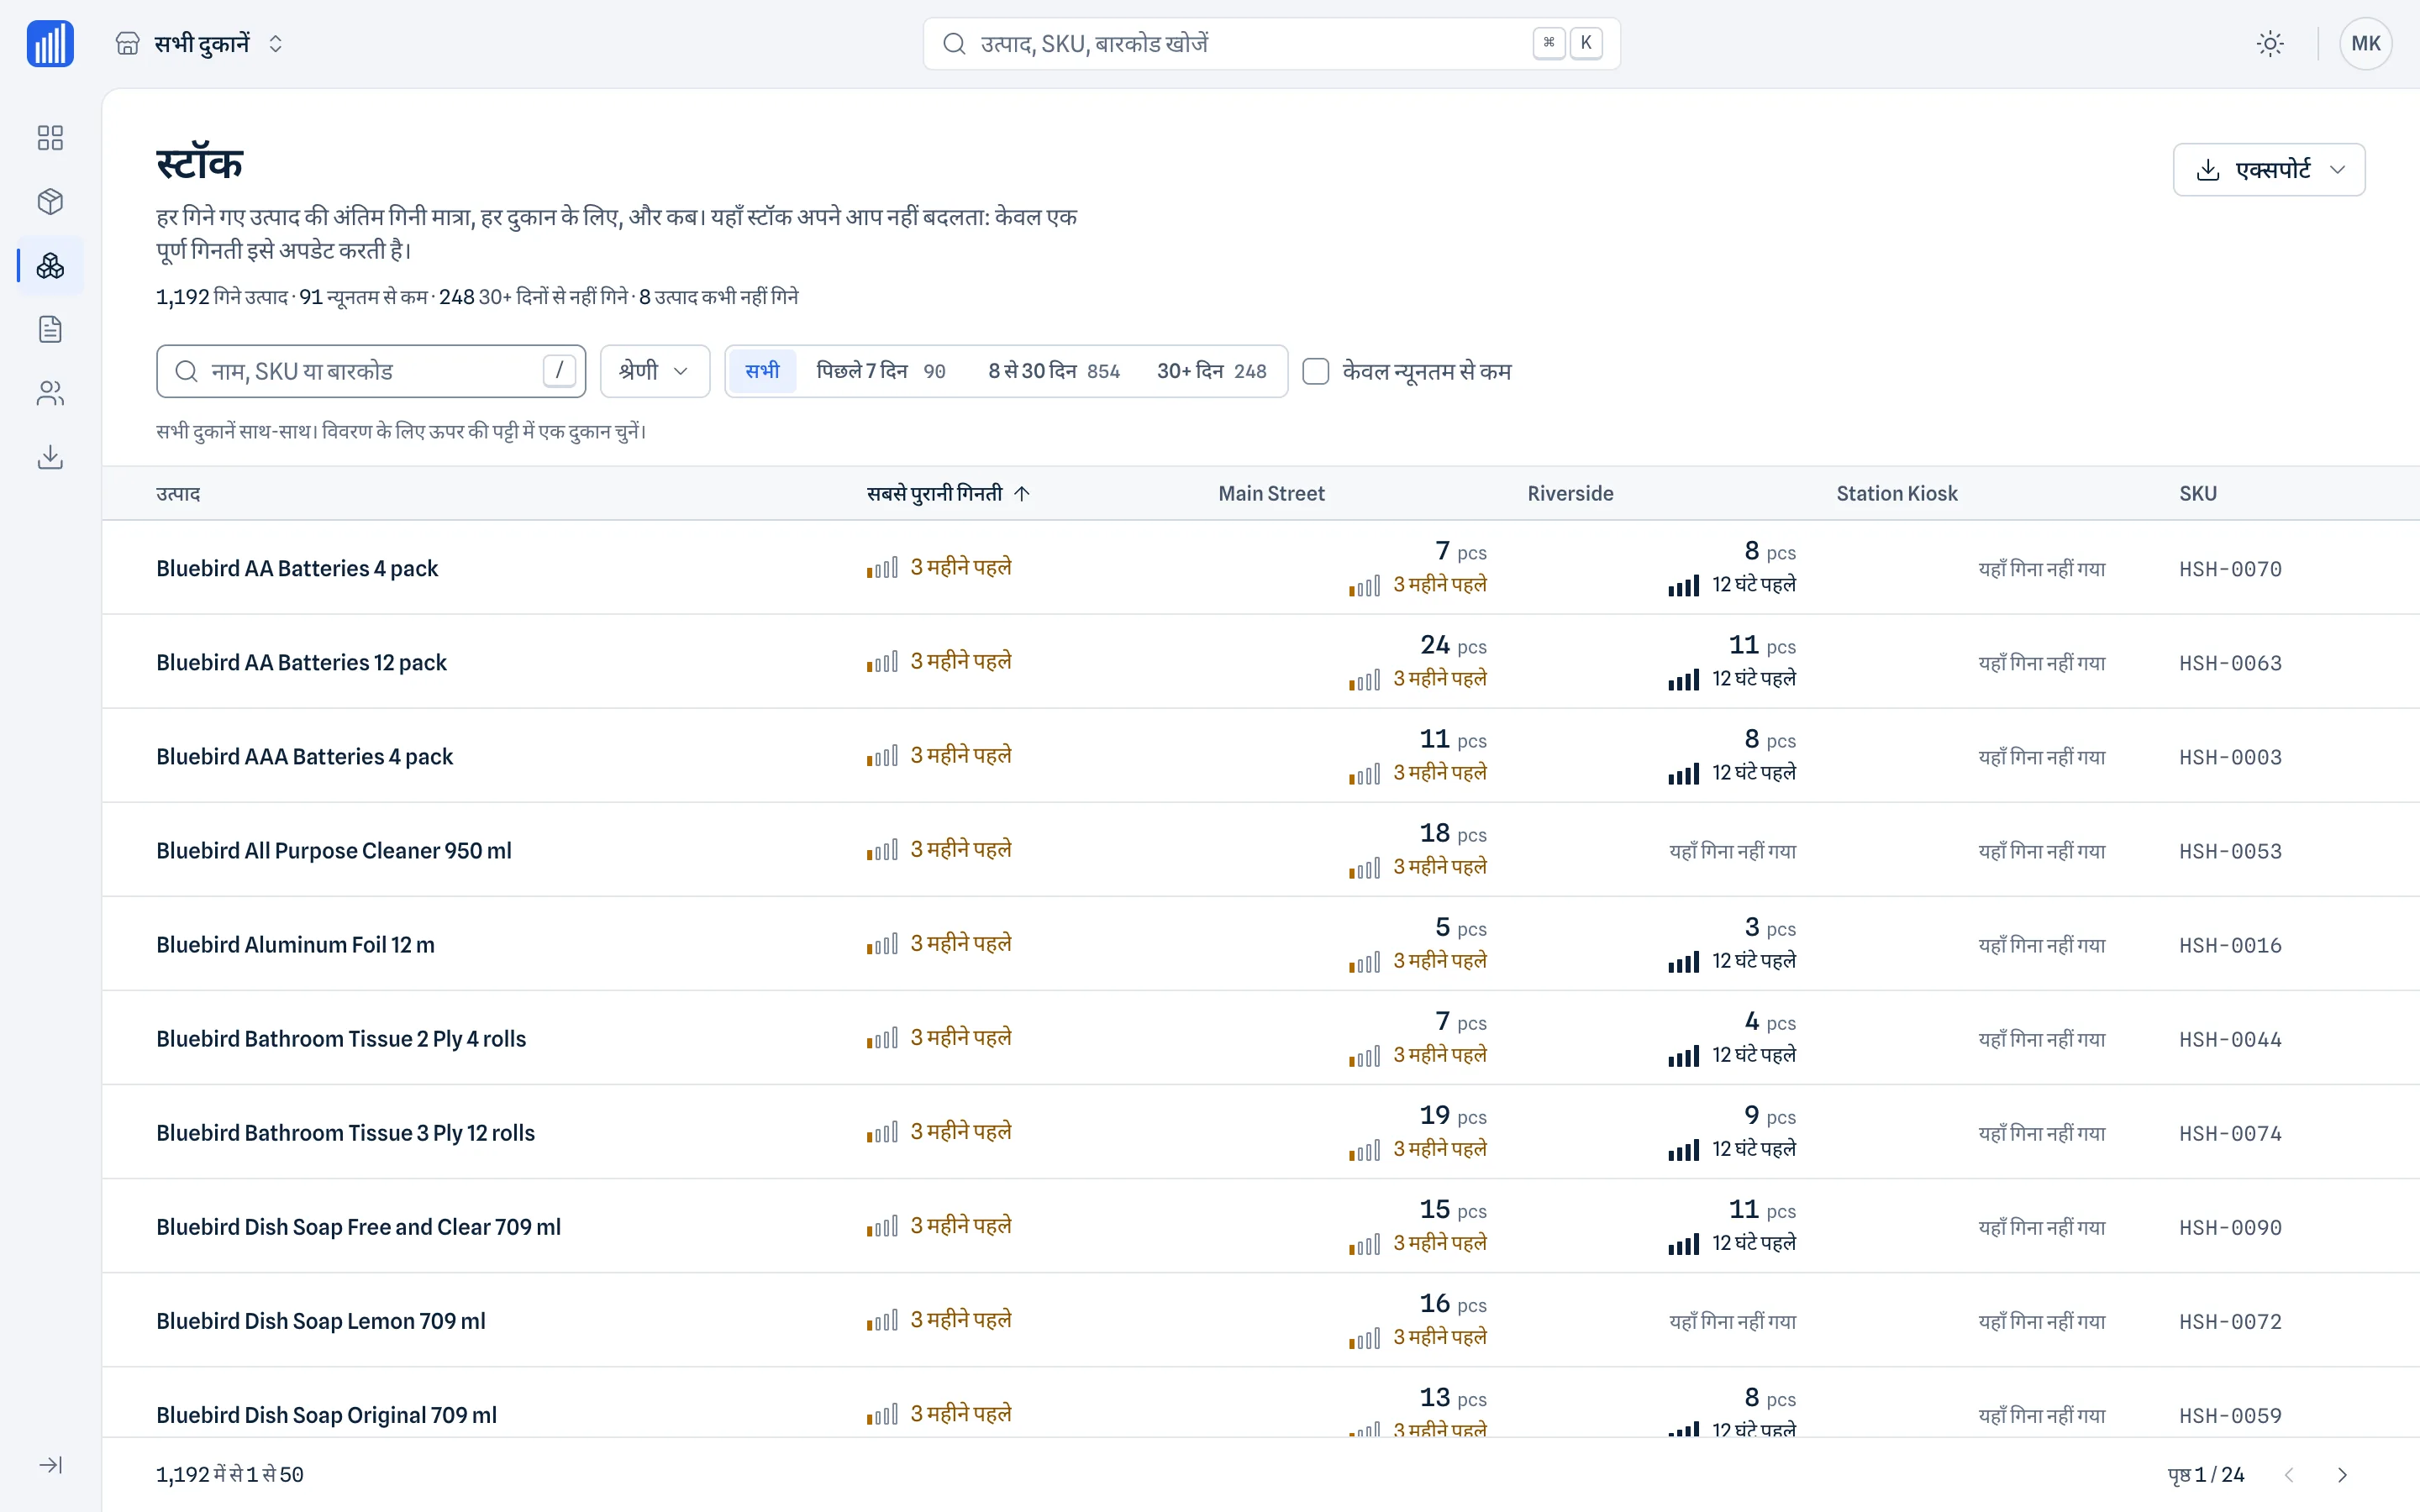2420x1512 pixels.
Task: Expand the sidebar with the arrow icon
Action: 50,1465
